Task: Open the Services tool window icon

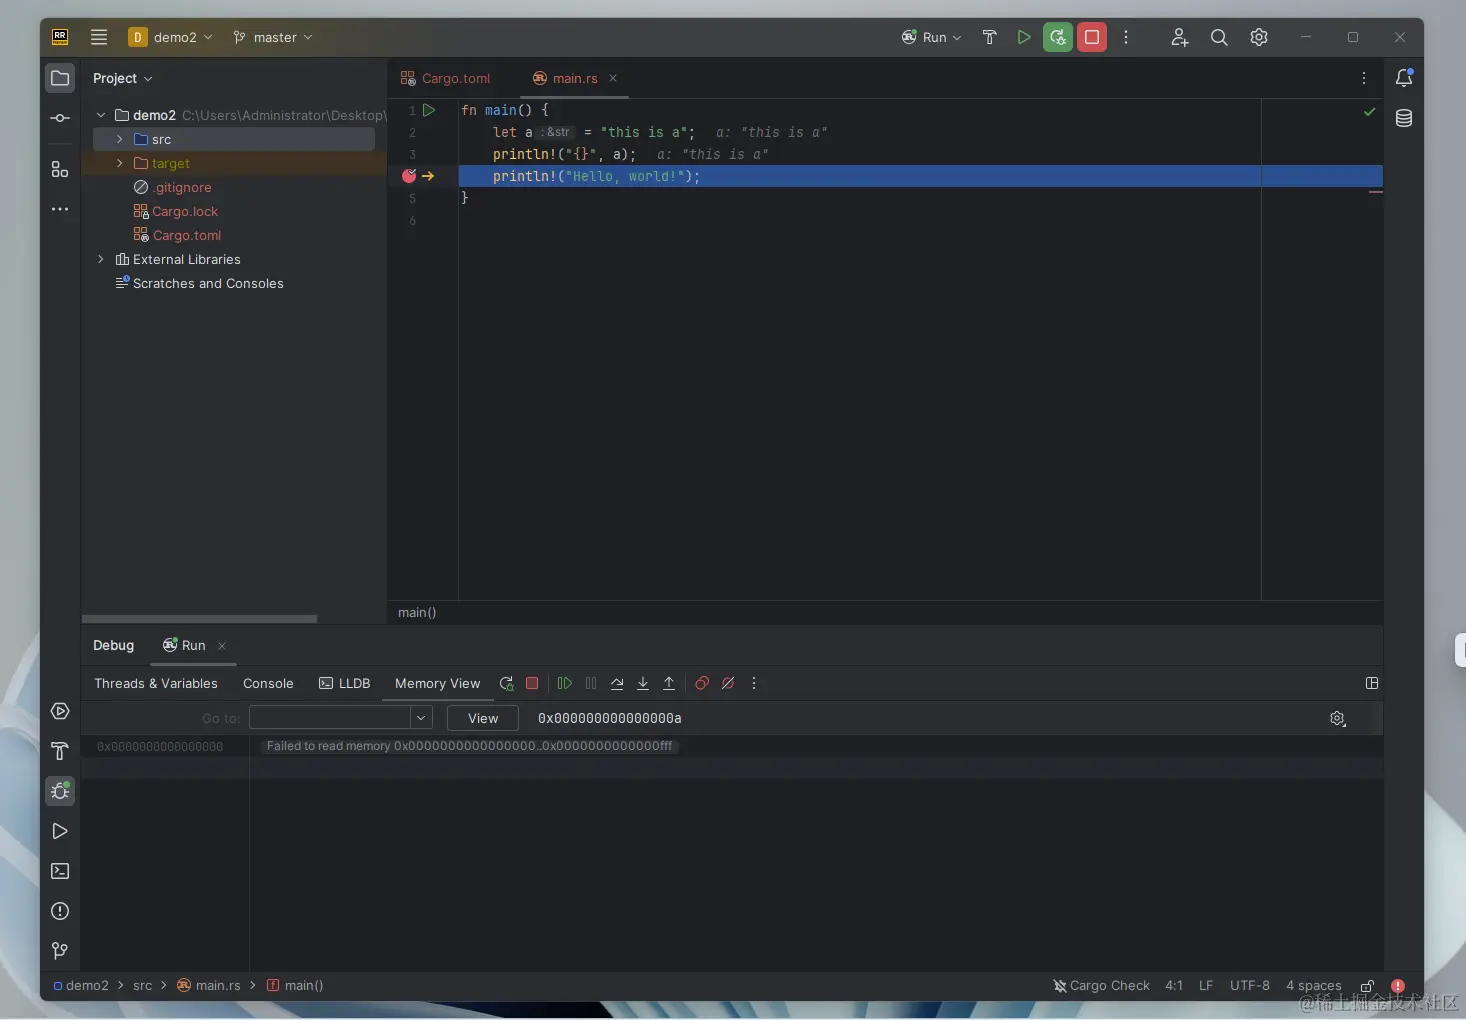Action: point(60,711)
